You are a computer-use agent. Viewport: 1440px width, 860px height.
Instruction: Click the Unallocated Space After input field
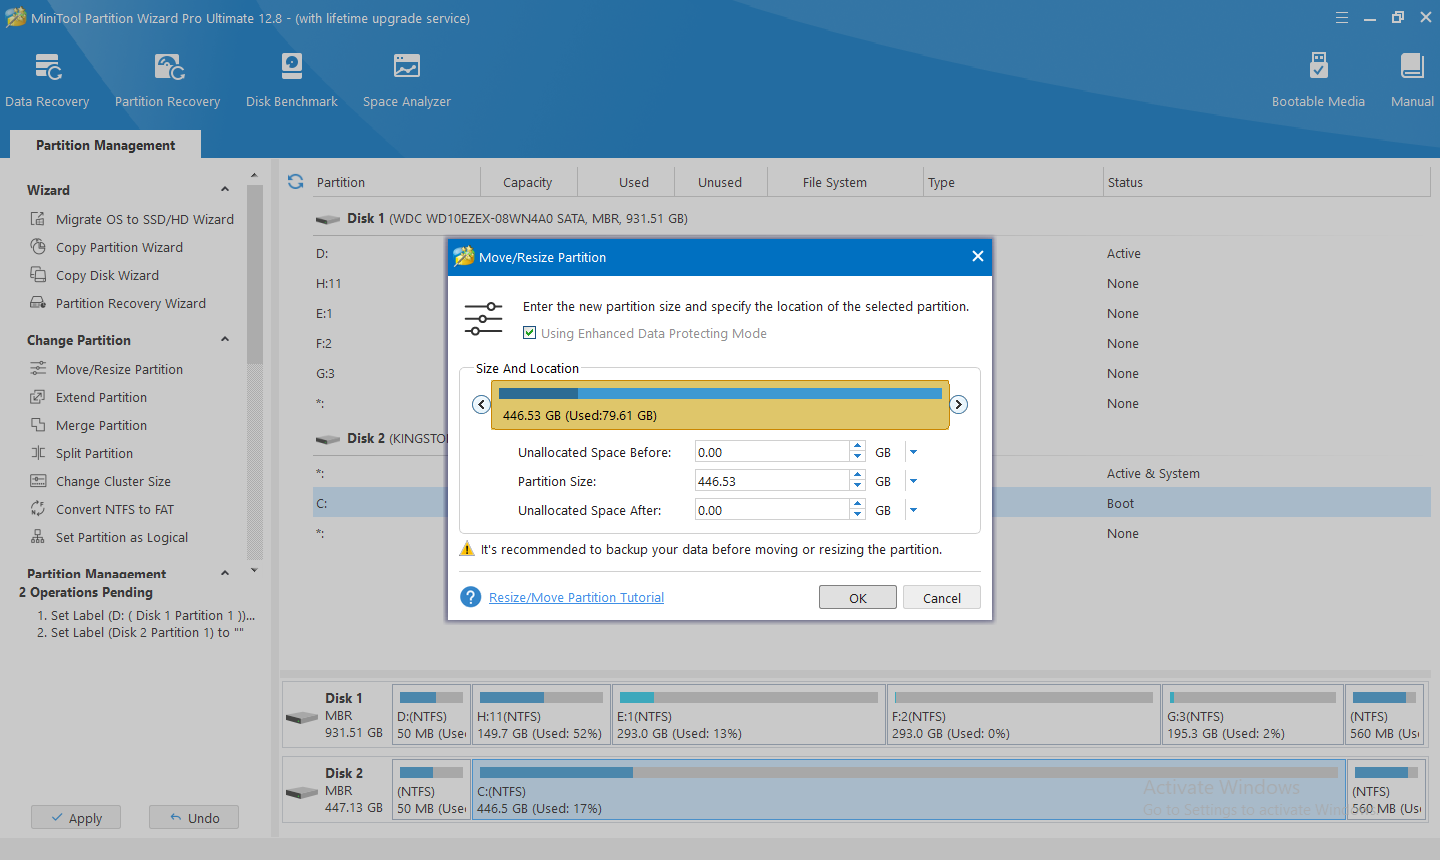[x=772, y=510]
